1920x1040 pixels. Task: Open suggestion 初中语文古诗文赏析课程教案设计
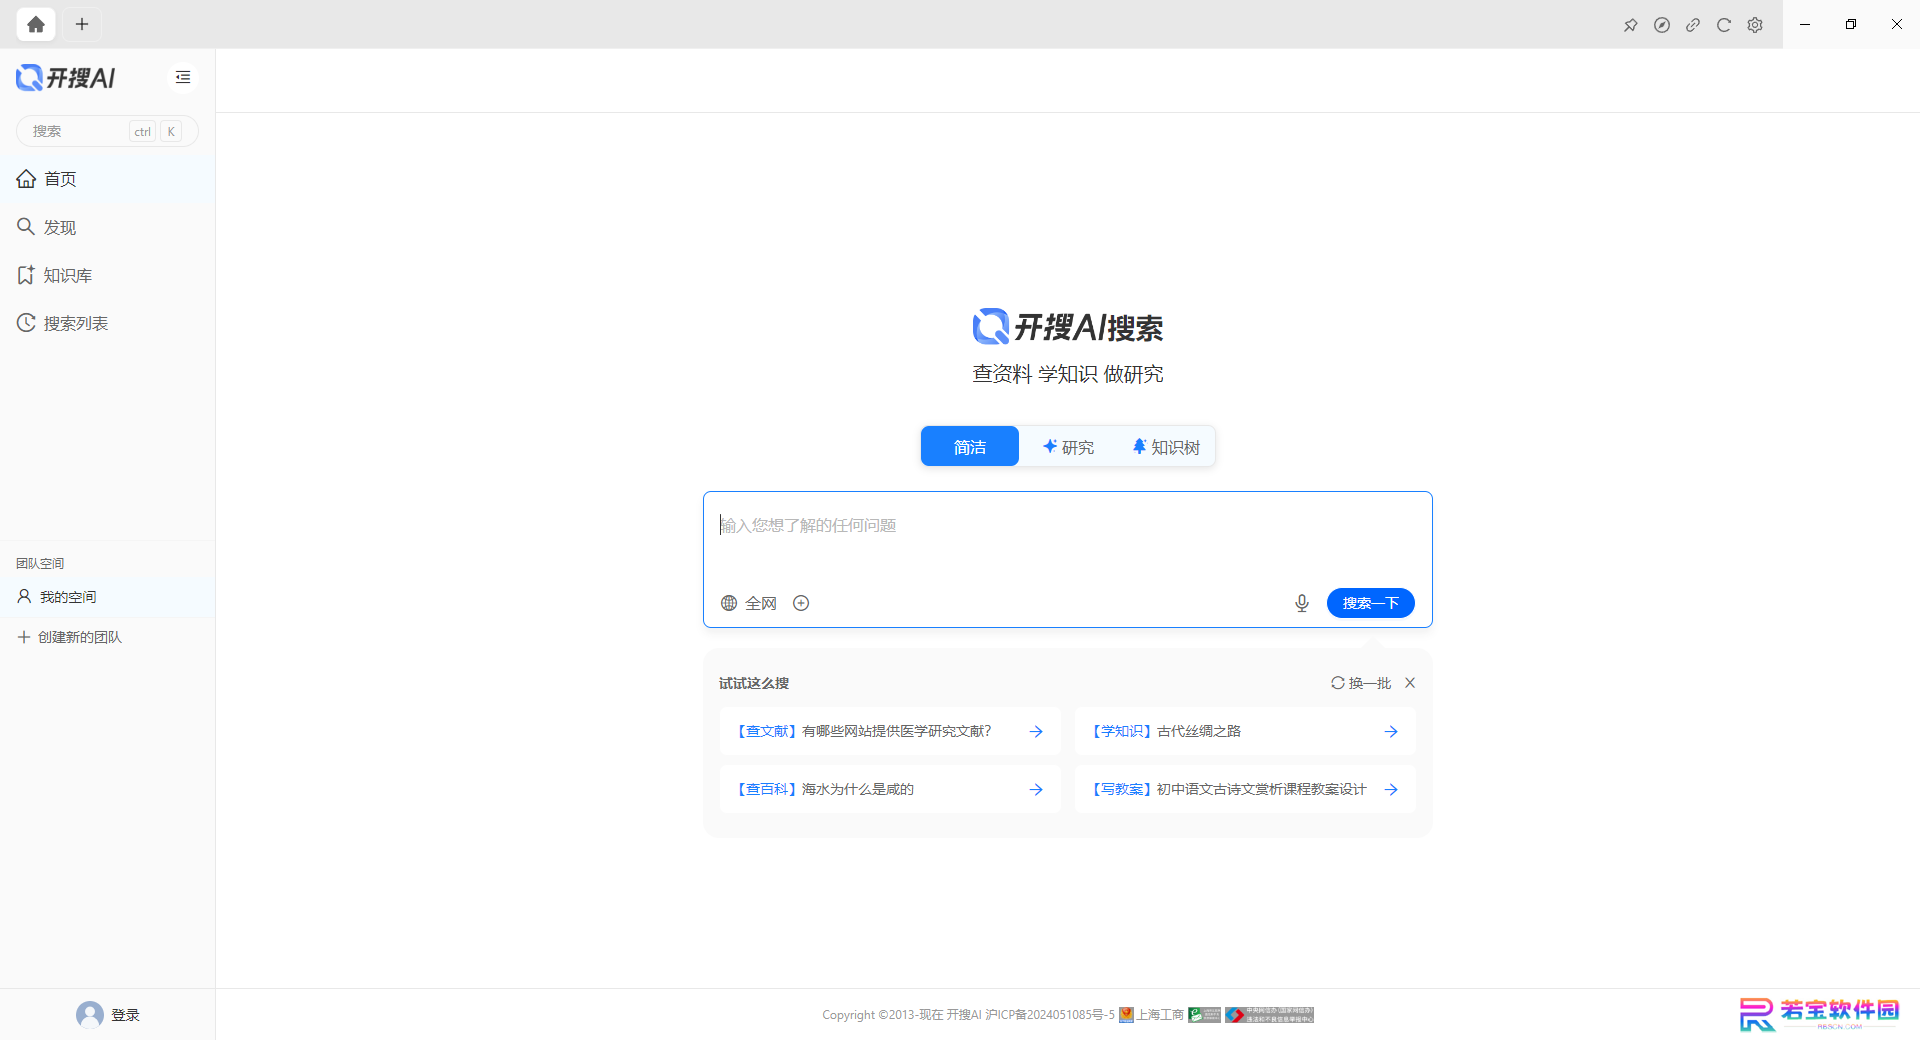coord(1245,789)
